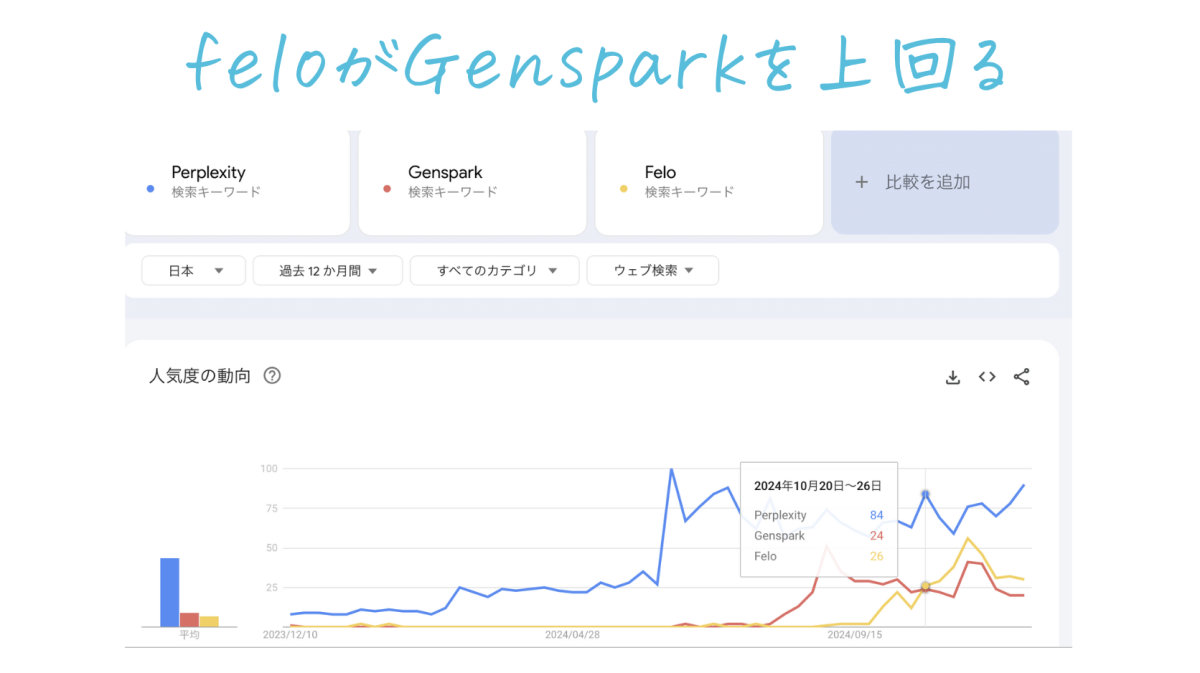Open the 日本 region dropdown
1200x673 pixels.
pyautogui.click(x=193, y=271)
